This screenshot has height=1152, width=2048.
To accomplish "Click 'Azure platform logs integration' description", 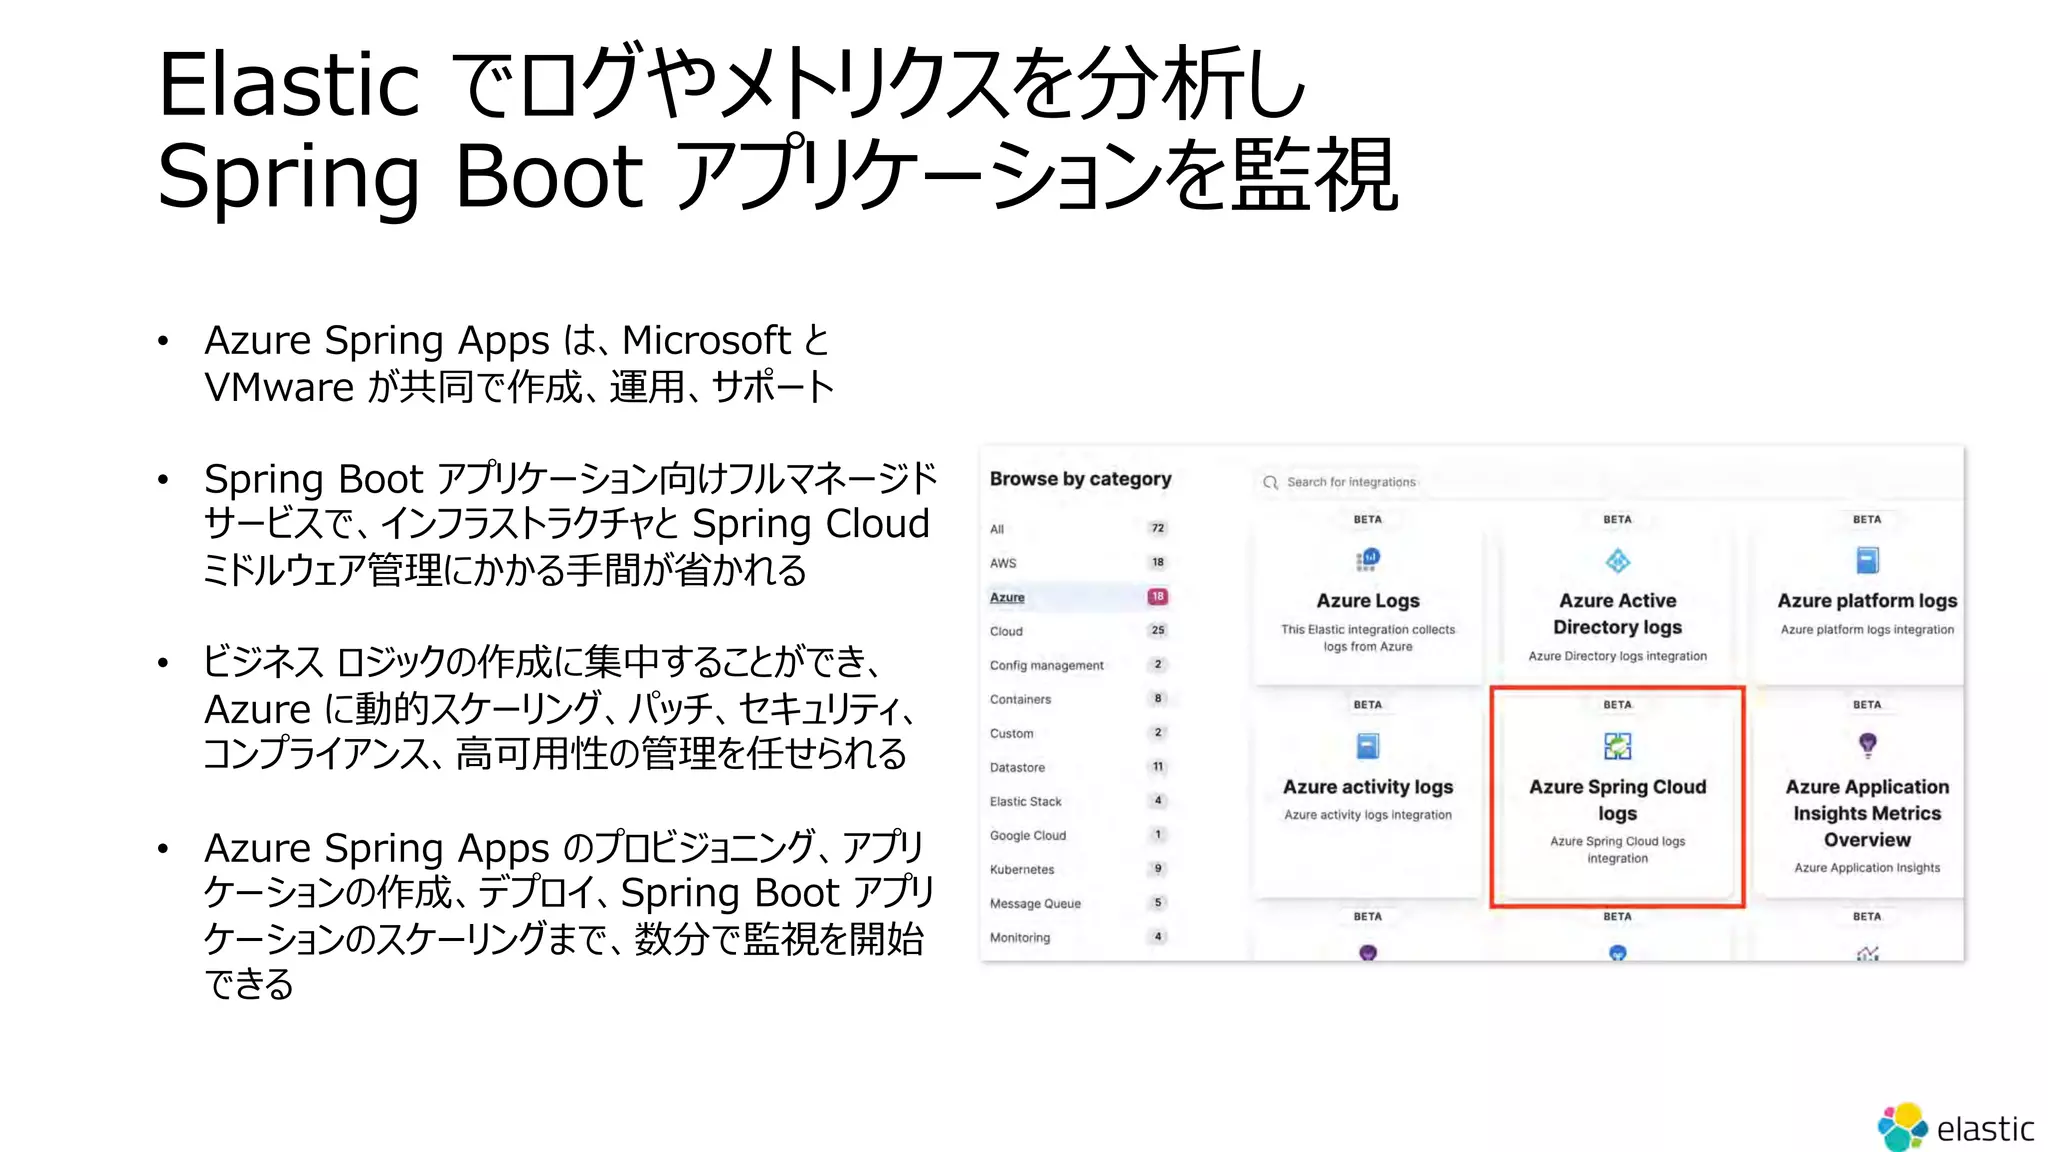I will tap(1867, 630).
